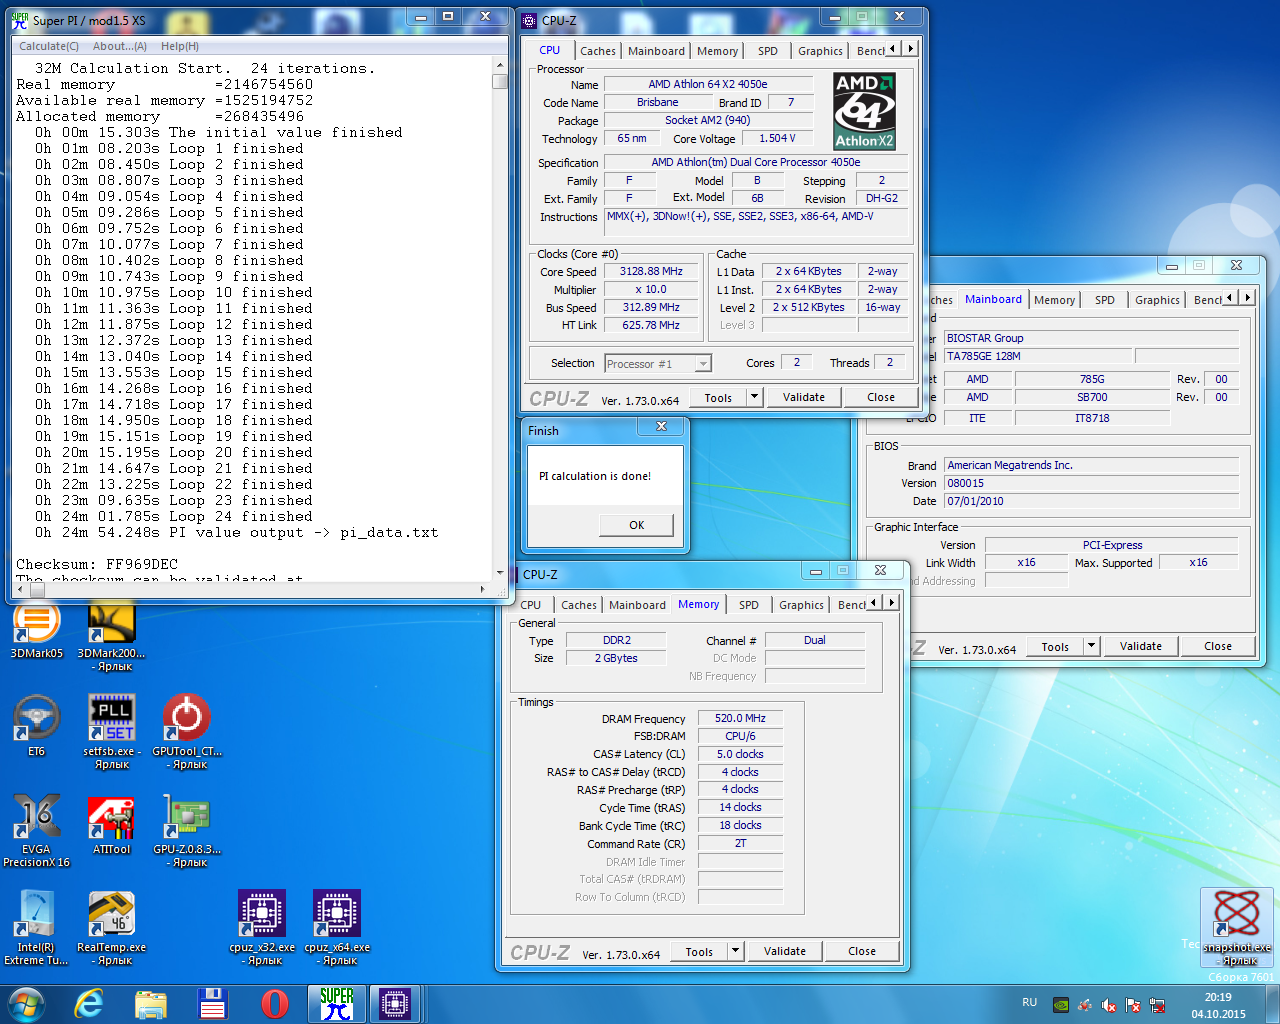Open the About...(A) menu in Super PI

coord(120,46)
